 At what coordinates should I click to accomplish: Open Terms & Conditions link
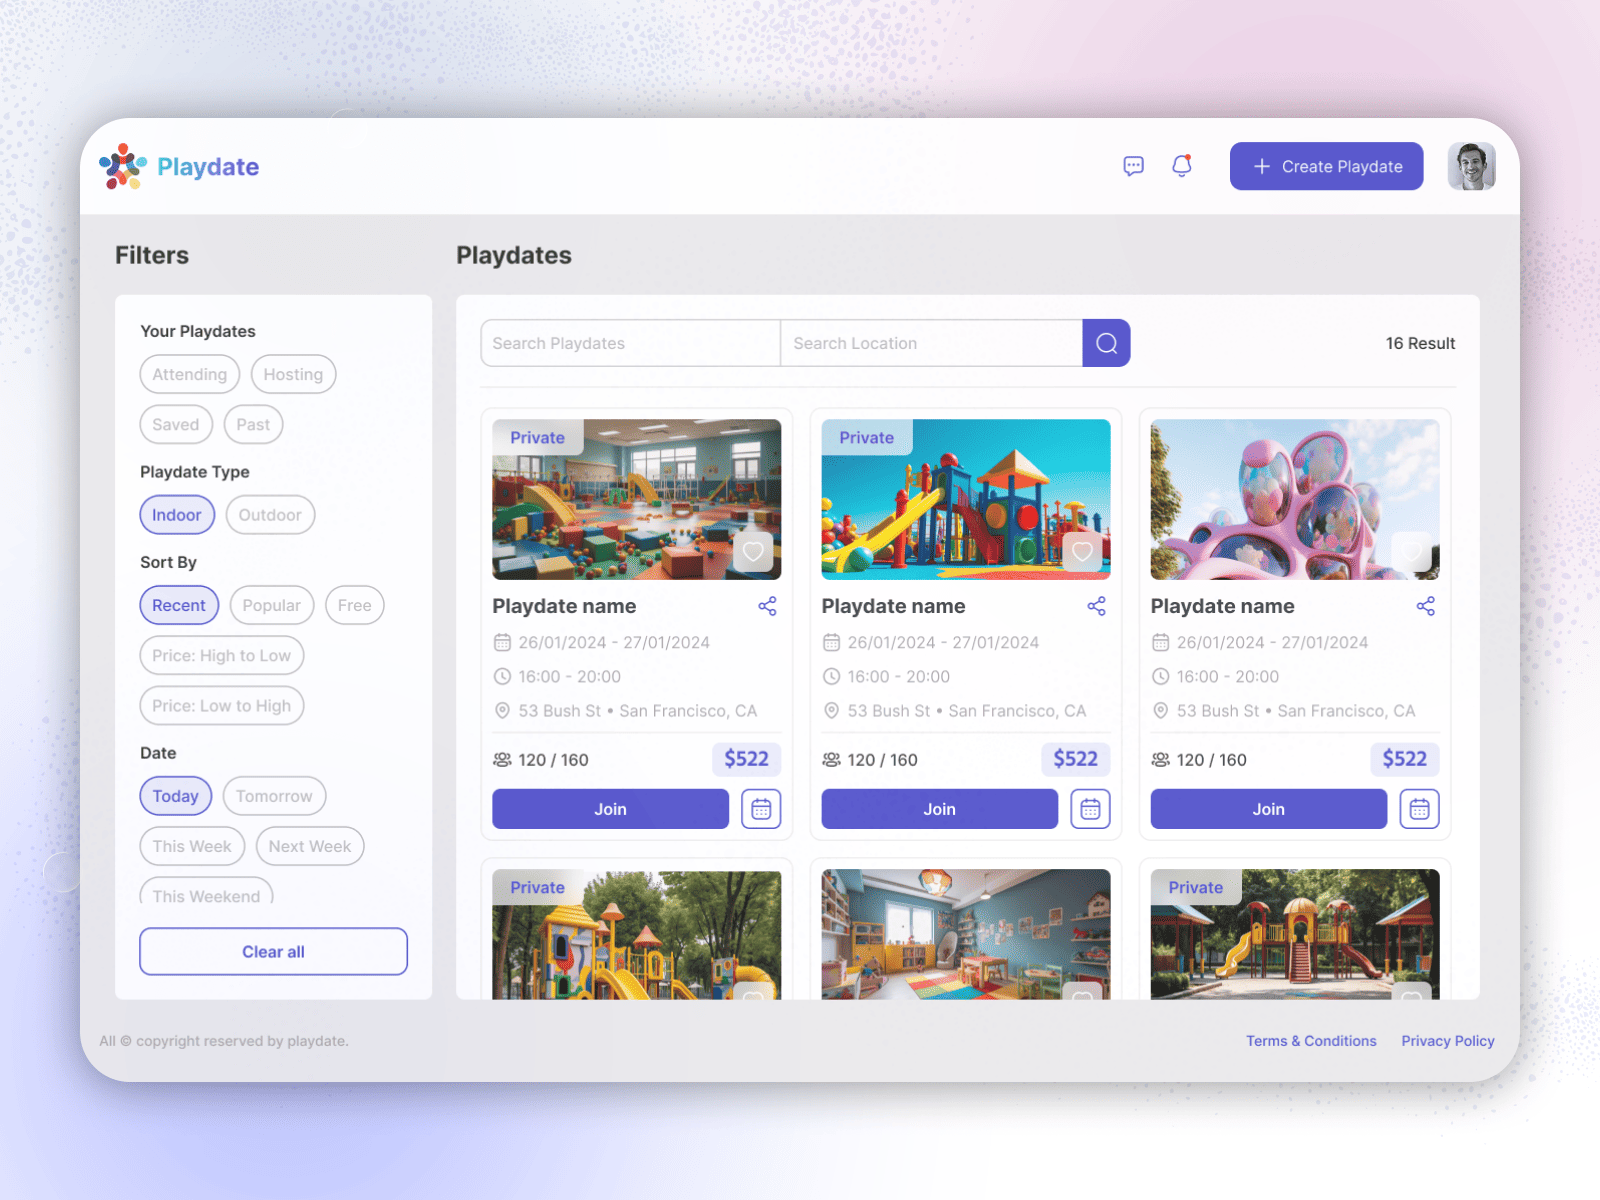1311,1041
